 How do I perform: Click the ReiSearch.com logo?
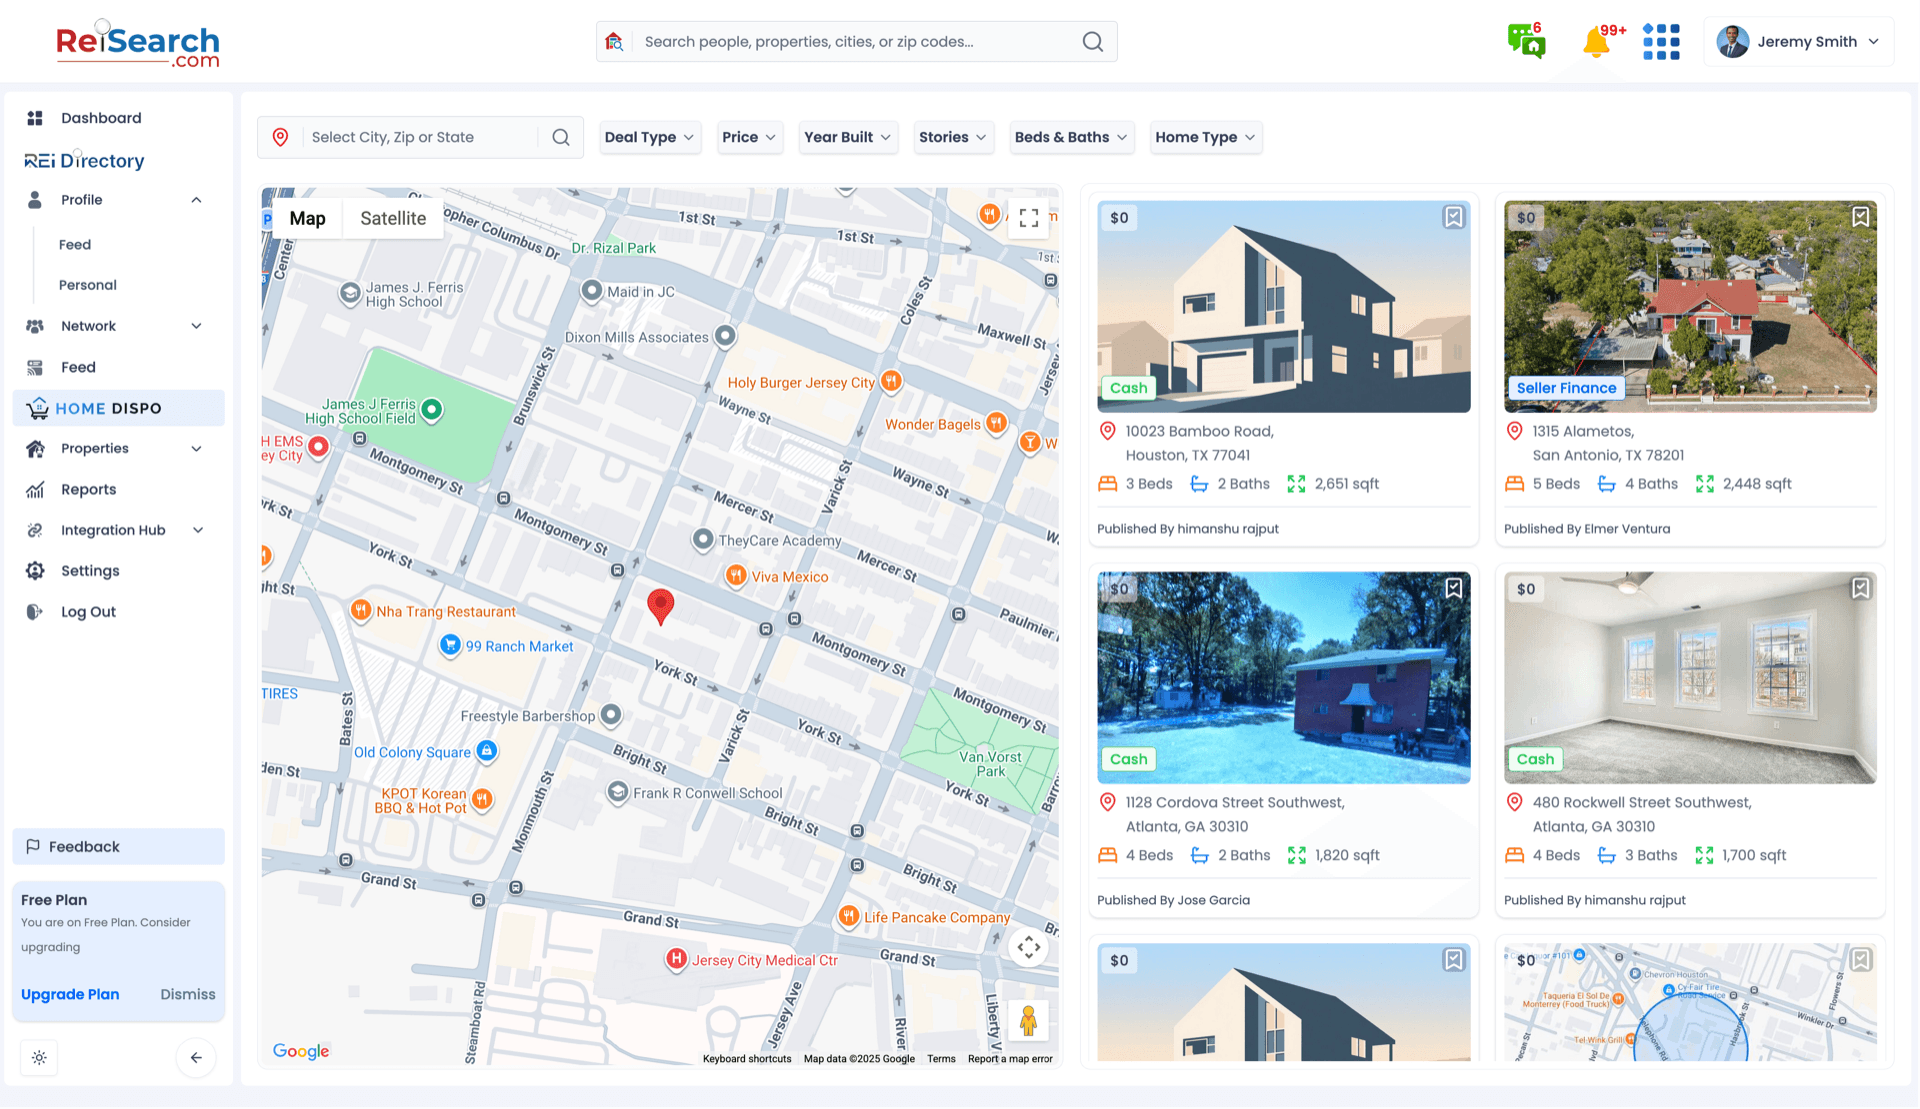137,44
